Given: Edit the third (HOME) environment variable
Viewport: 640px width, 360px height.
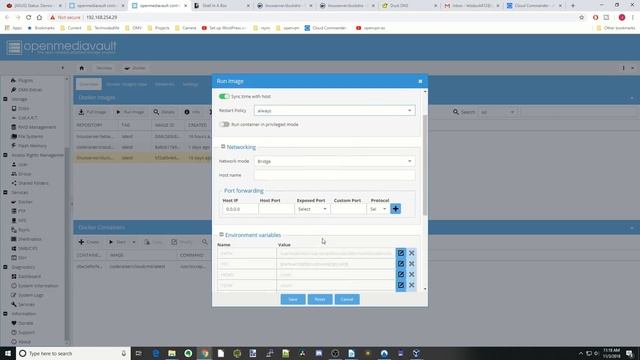Looking at the screenshot, I should [x=401, y=274].
